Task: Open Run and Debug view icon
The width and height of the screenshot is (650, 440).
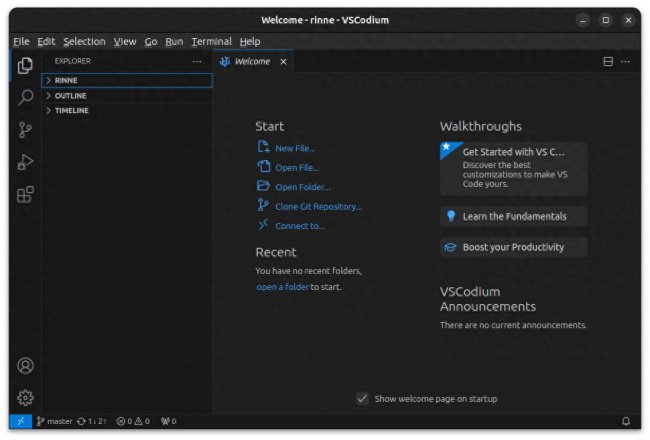Action: click(x=25, y=162)
